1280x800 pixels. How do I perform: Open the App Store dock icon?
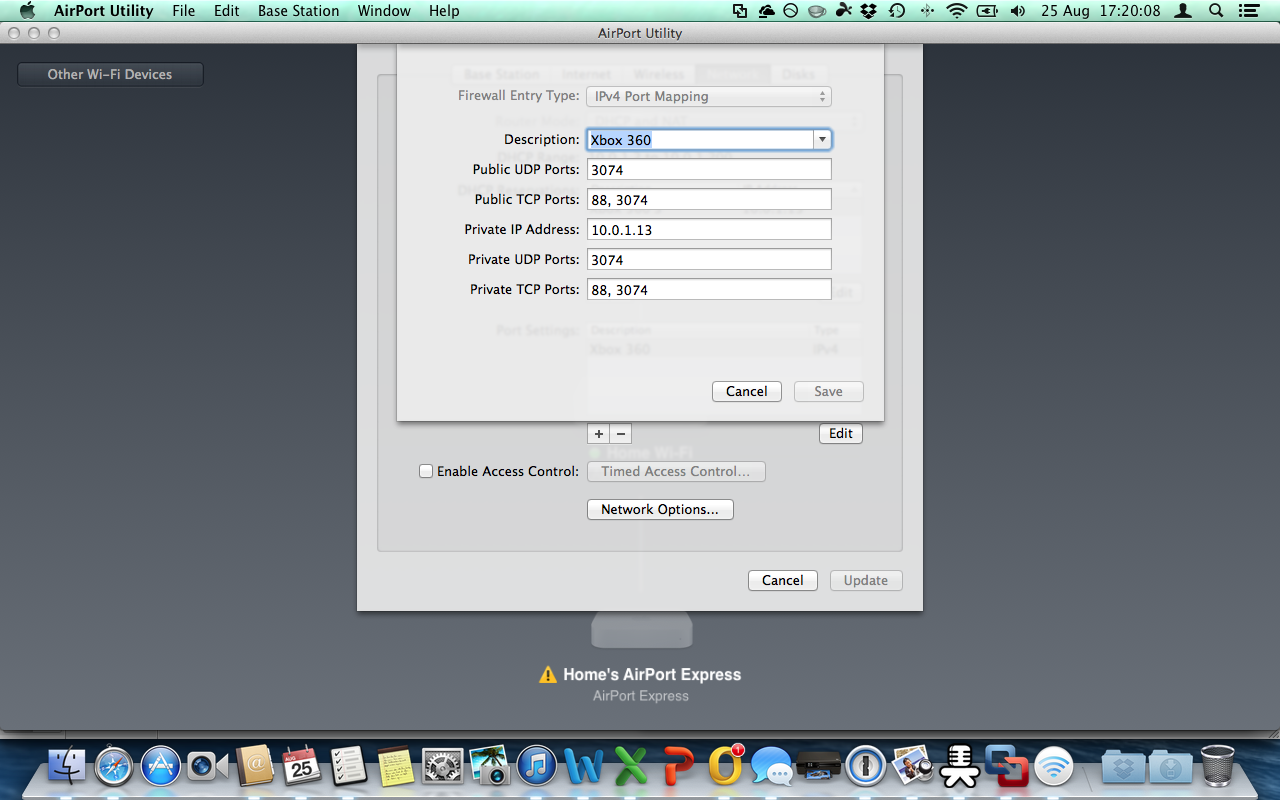coord(161,766)
